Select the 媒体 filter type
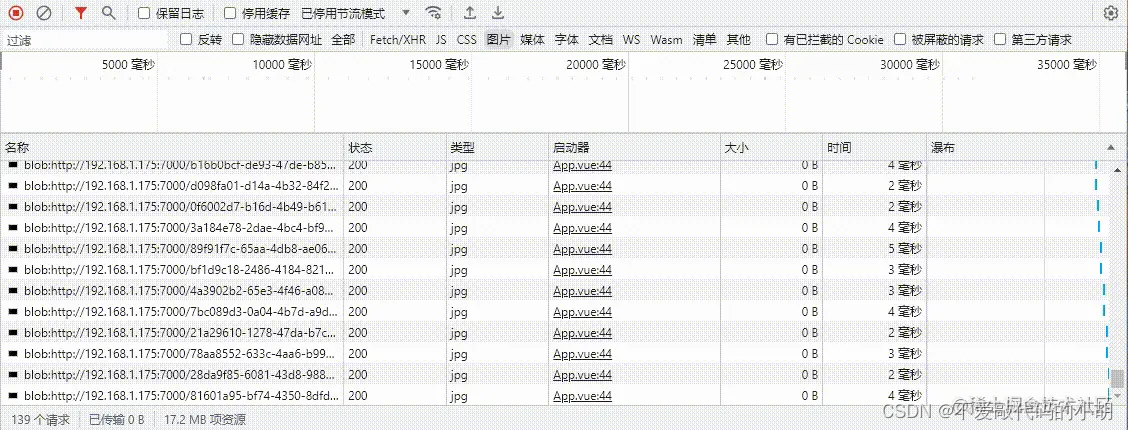 coord(532,40)
